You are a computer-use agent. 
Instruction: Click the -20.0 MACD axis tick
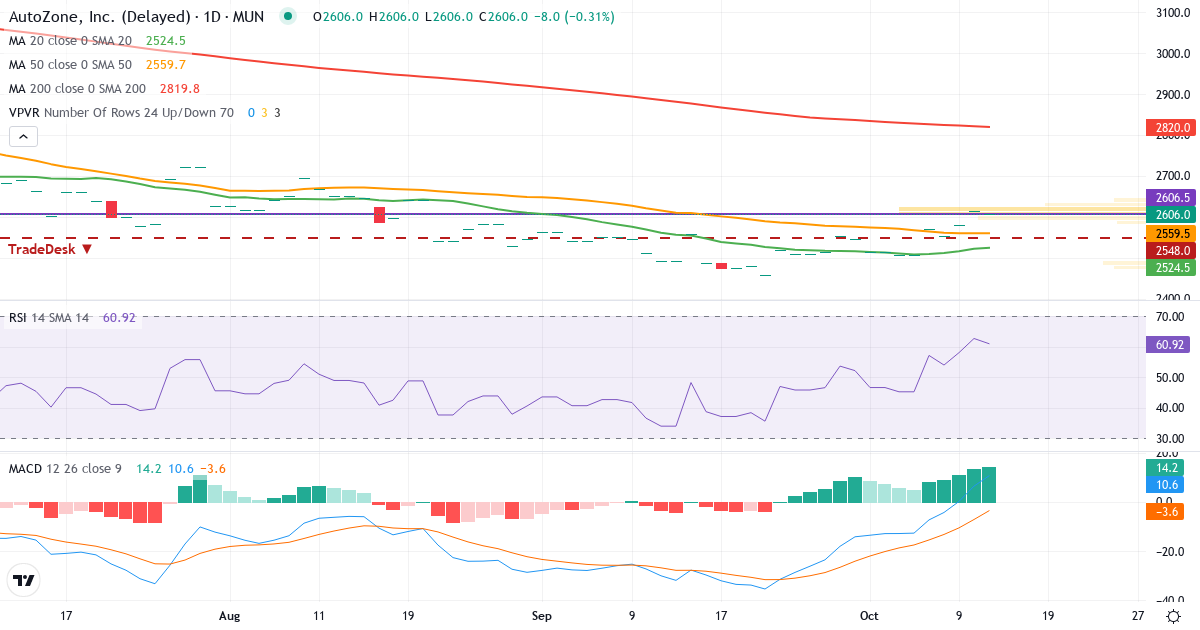[1170, 552]
